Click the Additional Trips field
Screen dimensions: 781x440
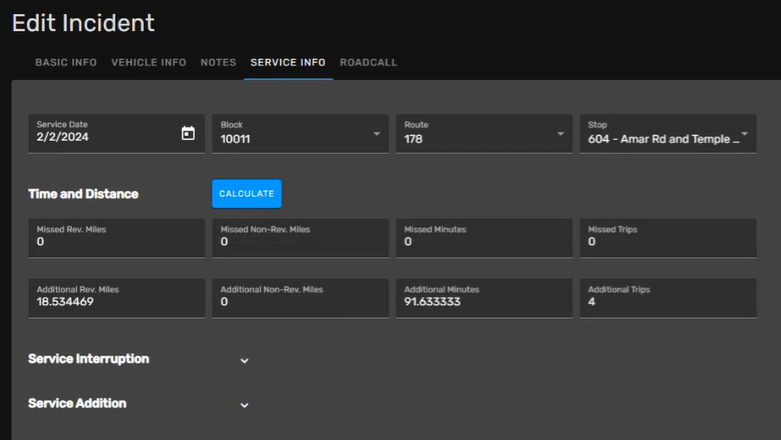(x=667, y=301)
